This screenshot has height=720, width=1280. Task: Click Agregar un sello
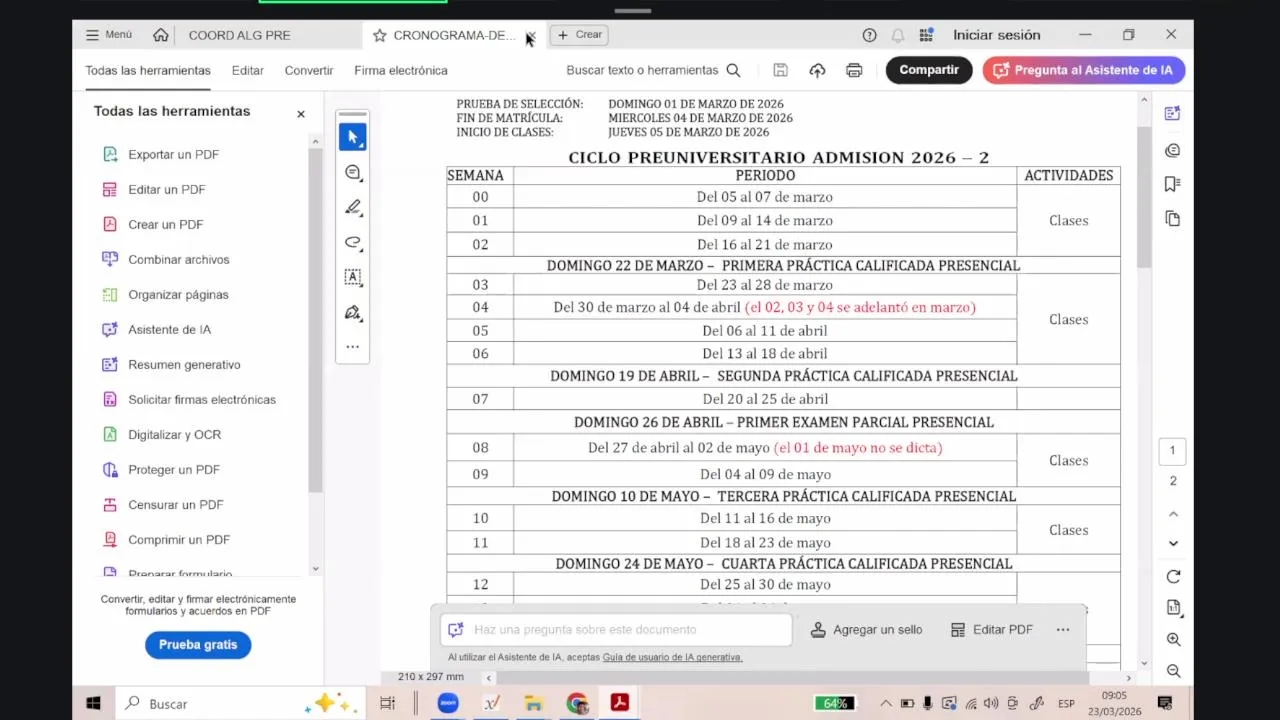[866, 629]
